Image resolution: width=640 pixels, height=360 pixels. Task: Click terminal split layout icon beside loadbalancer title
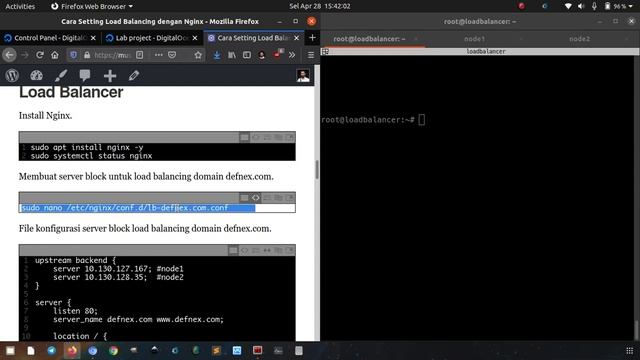325,51
